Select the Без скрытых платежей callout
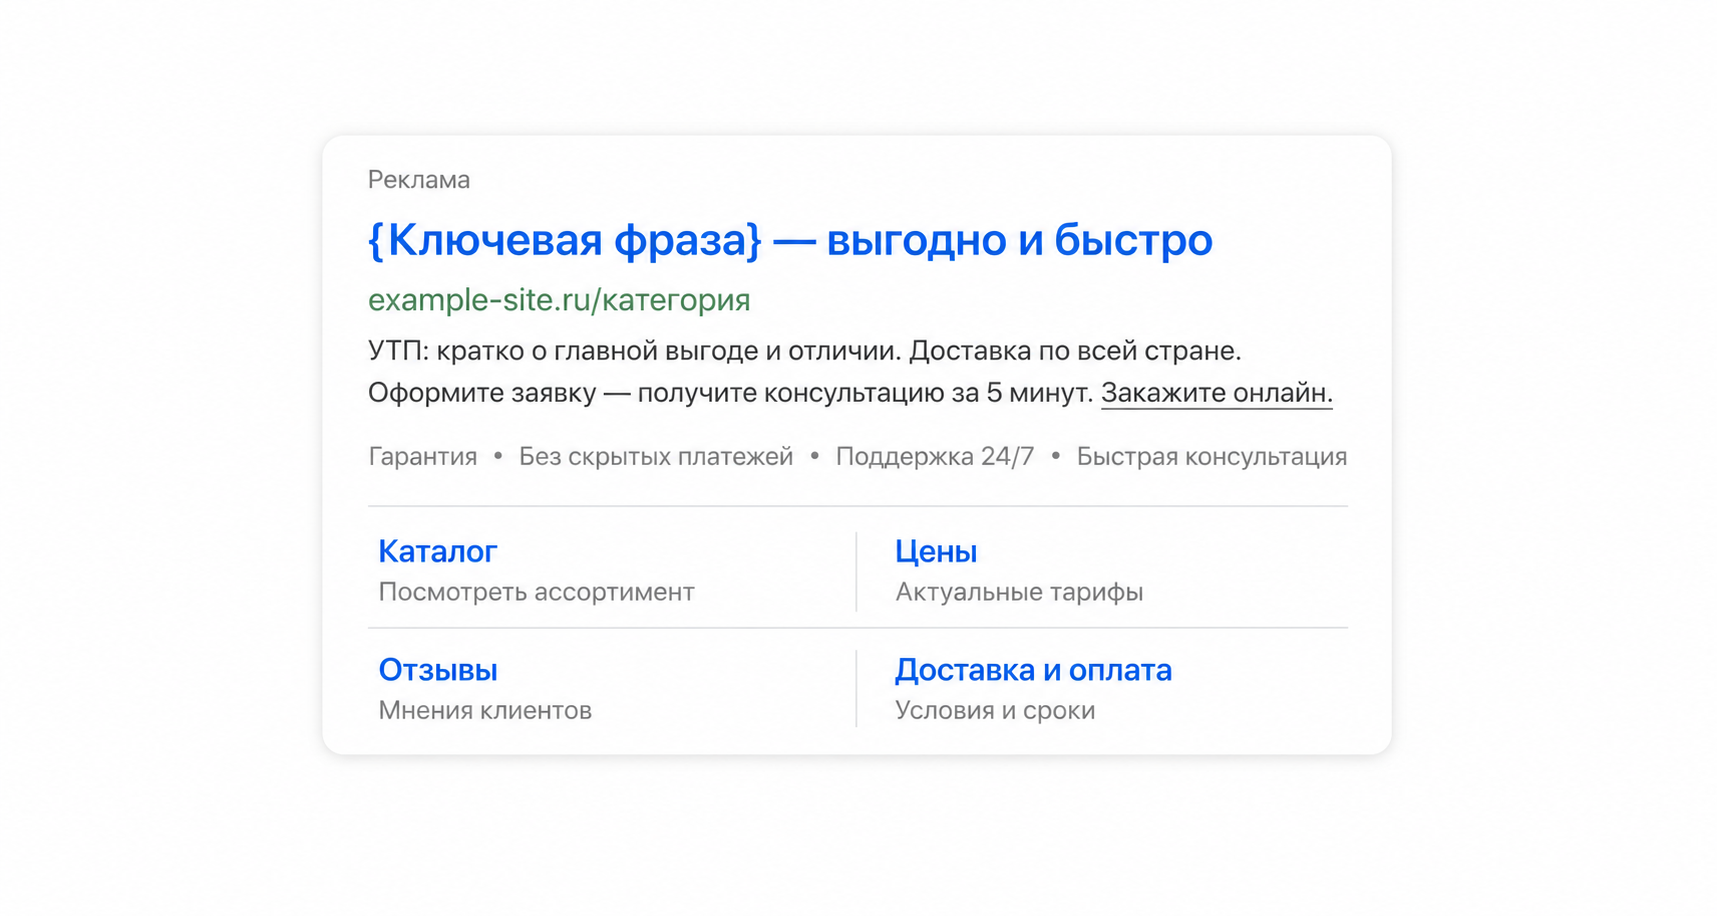This screenshot has width=1717, height=916. click(x=656, y=457)
